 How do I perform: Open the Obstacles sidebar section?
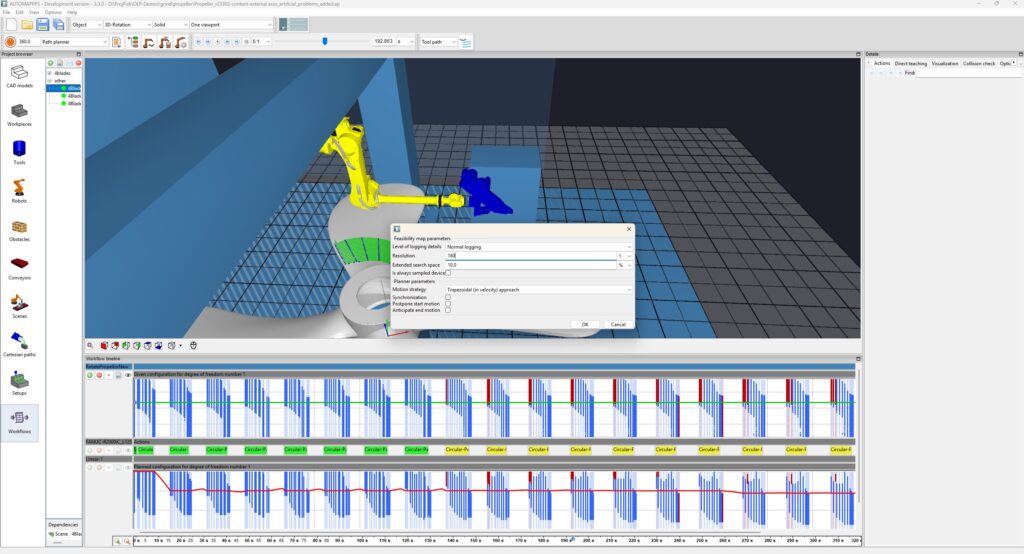[x=19, y=229]
